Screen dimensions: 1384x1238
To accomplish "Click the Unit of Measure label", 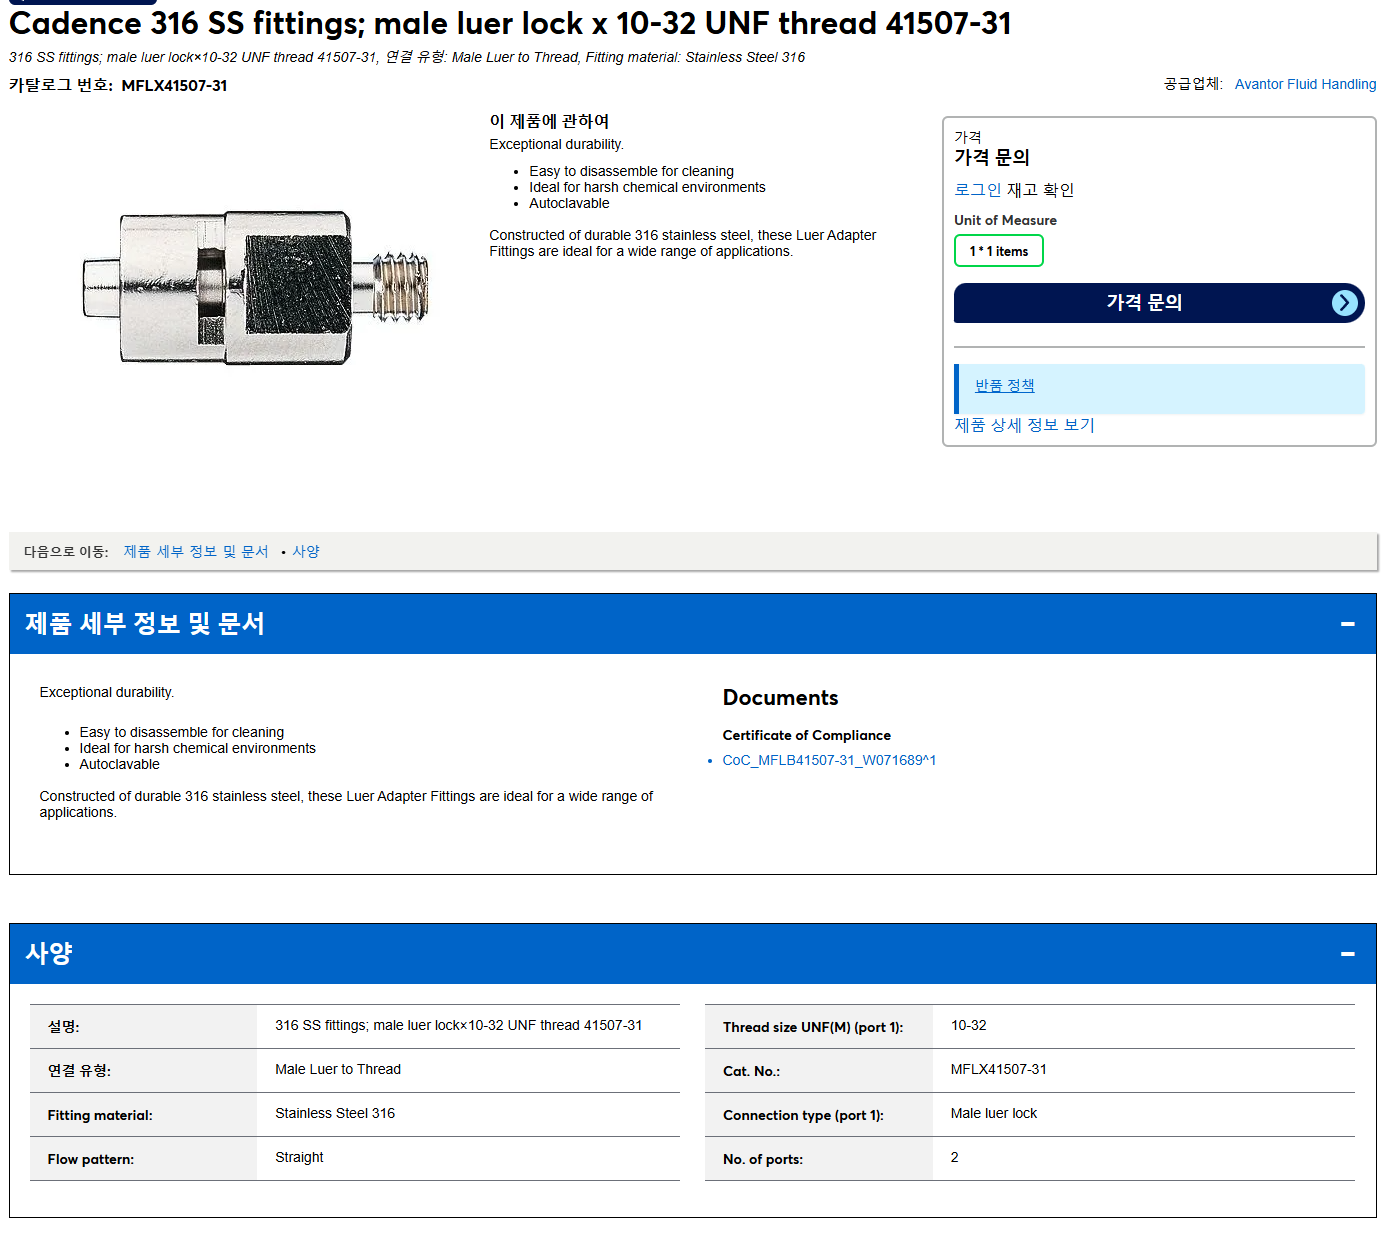I will pyautogui.click(x=1005, y=220).
